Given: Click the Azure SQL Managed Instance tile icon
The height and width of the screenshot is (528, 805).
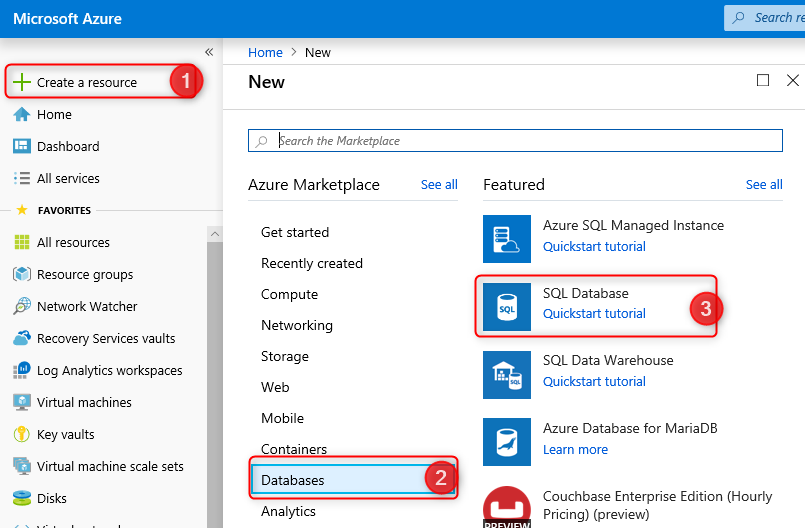Looking at the screenshot, I should point(507,239).
